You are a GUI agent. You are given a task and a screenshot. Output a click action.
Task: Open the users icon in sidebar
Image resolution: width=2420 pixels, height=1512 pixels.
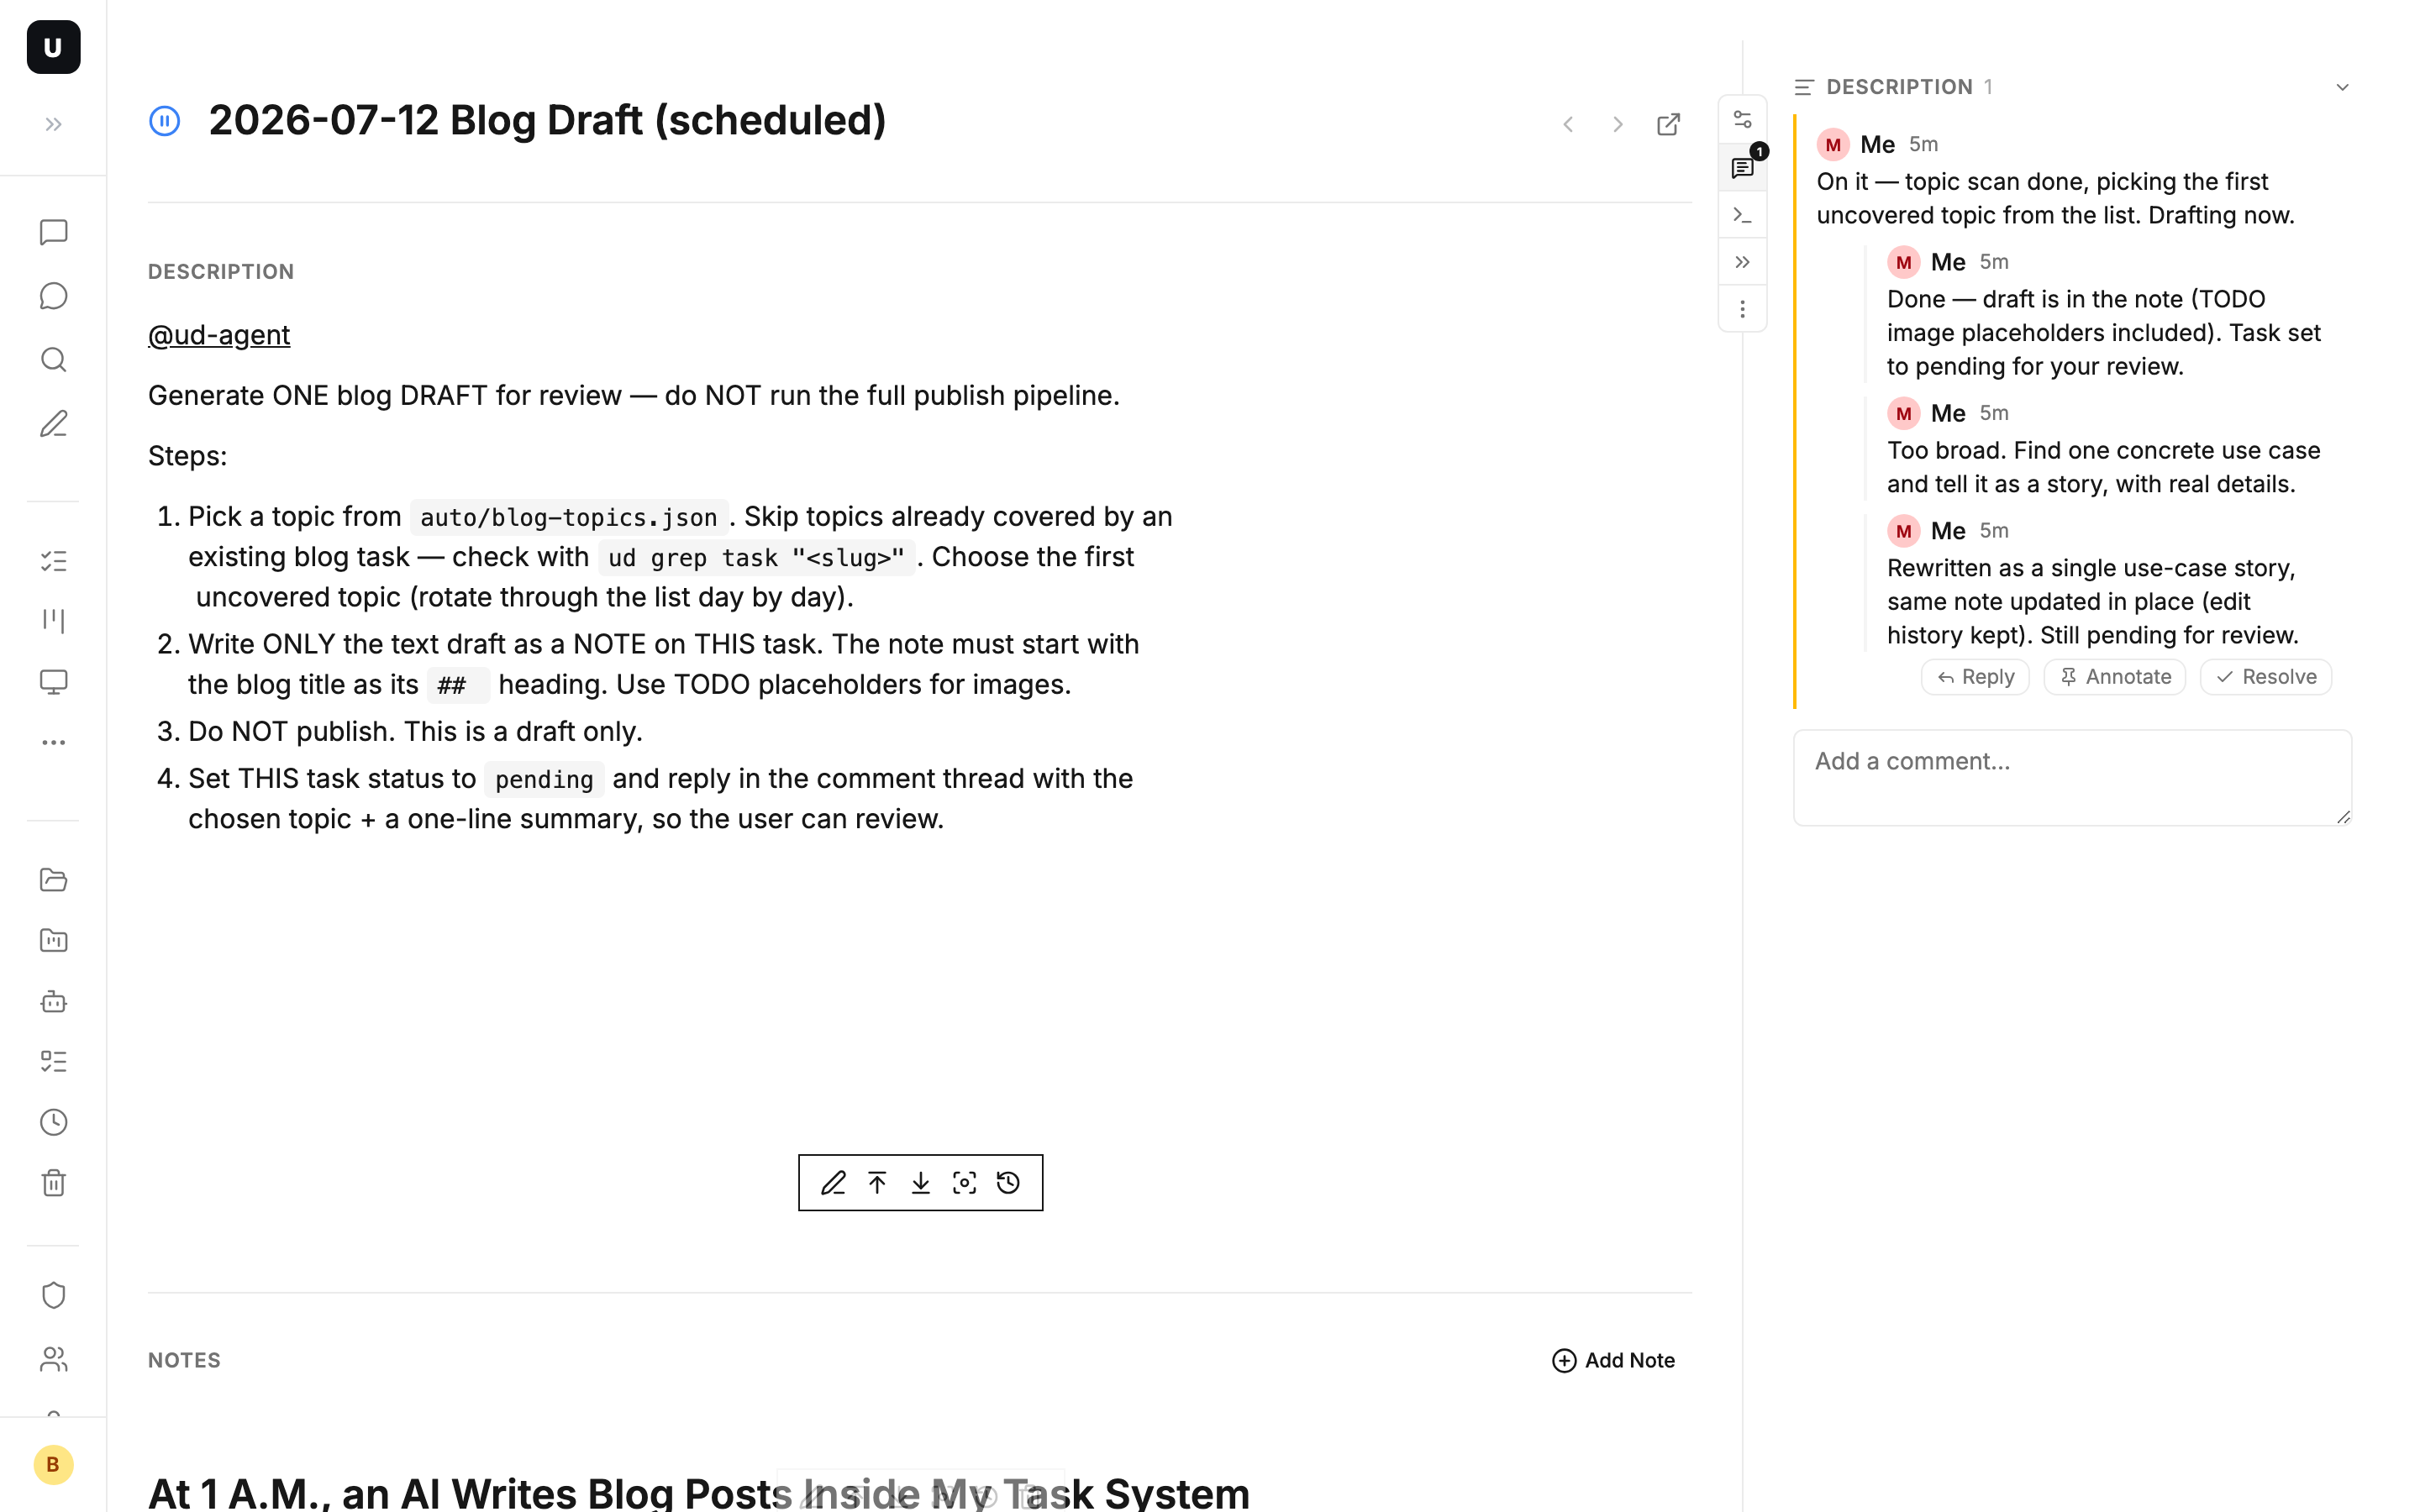[x=53, y=1359]
